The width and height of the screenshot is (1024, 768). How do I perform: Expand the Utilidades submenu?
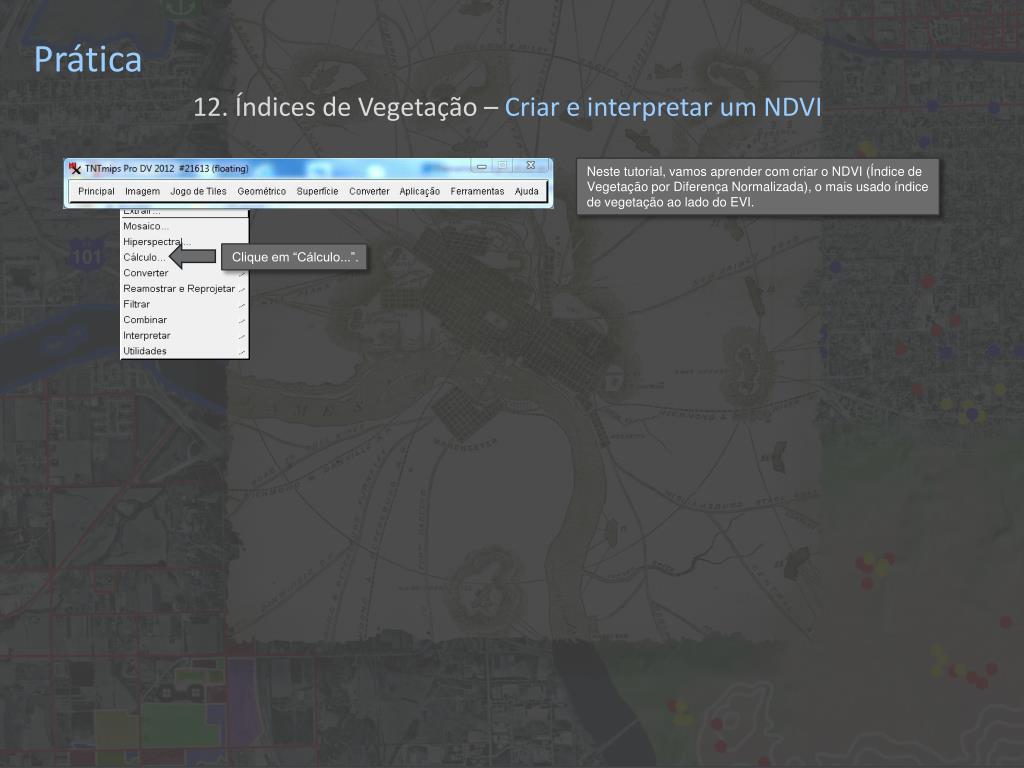pyautogui.click(x=184, y=351)
